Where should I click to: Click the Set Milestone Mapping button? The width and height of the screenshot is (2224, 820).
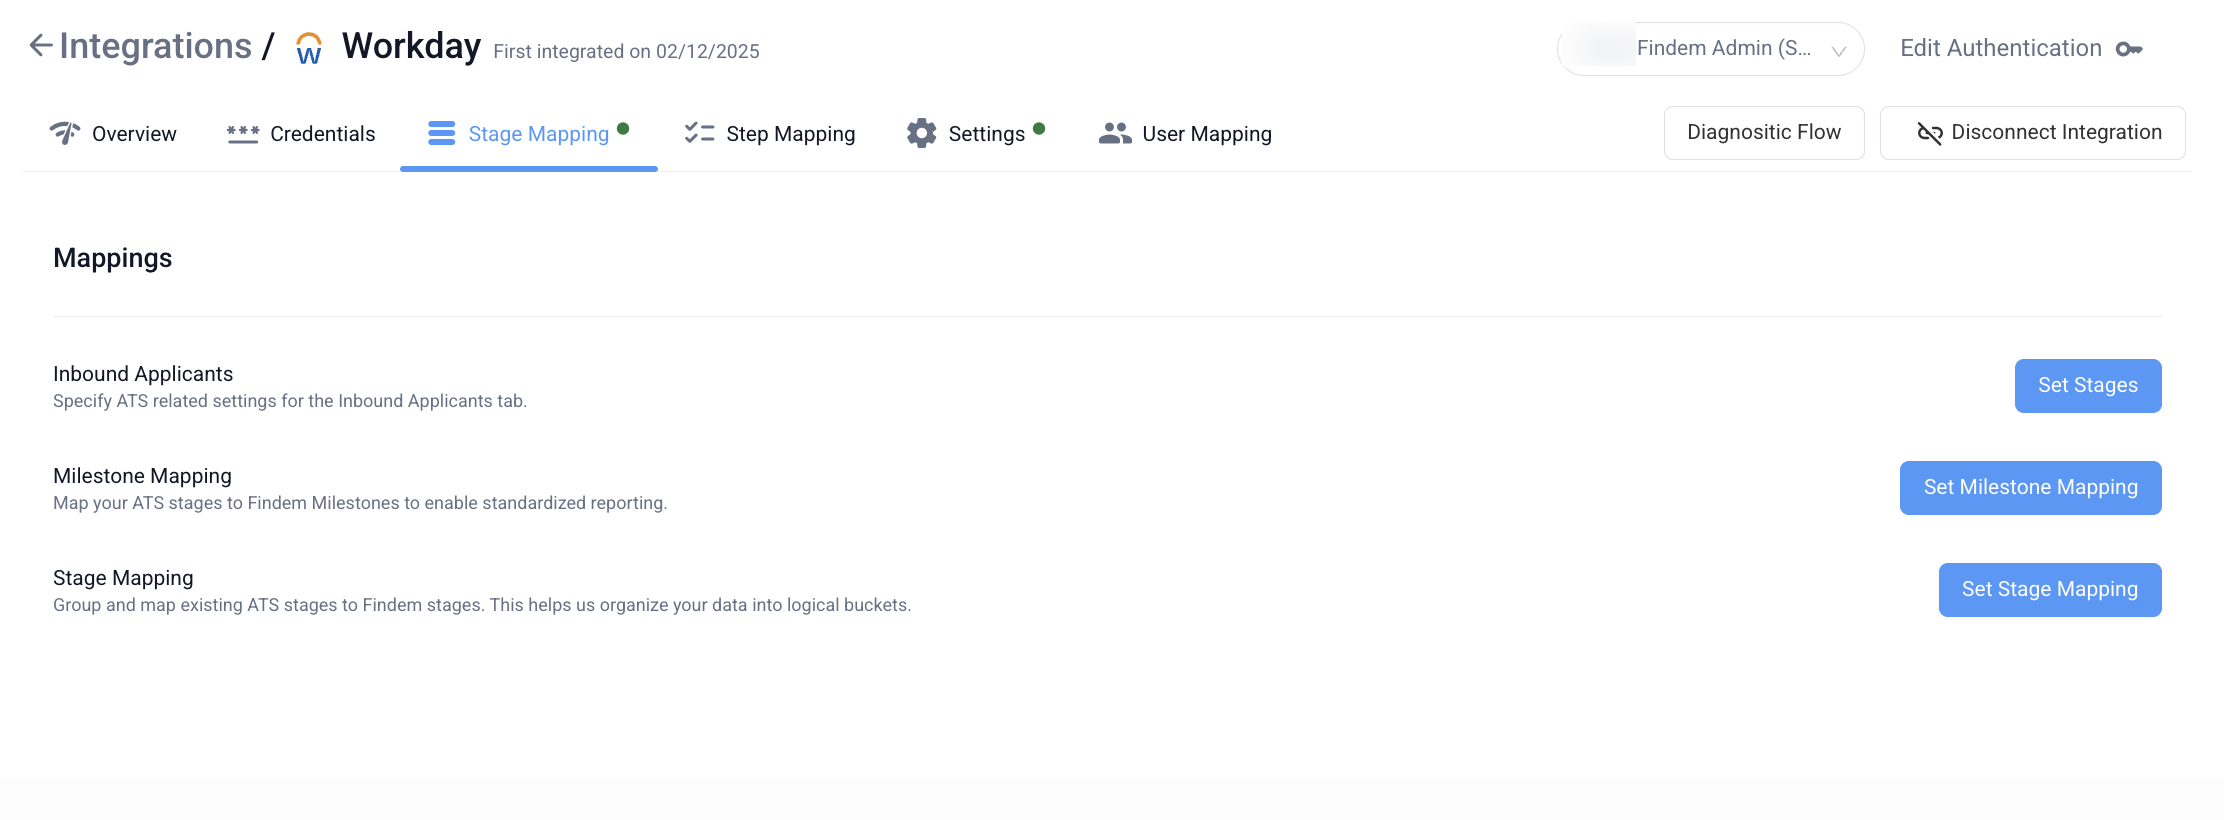click(2030, 488)
